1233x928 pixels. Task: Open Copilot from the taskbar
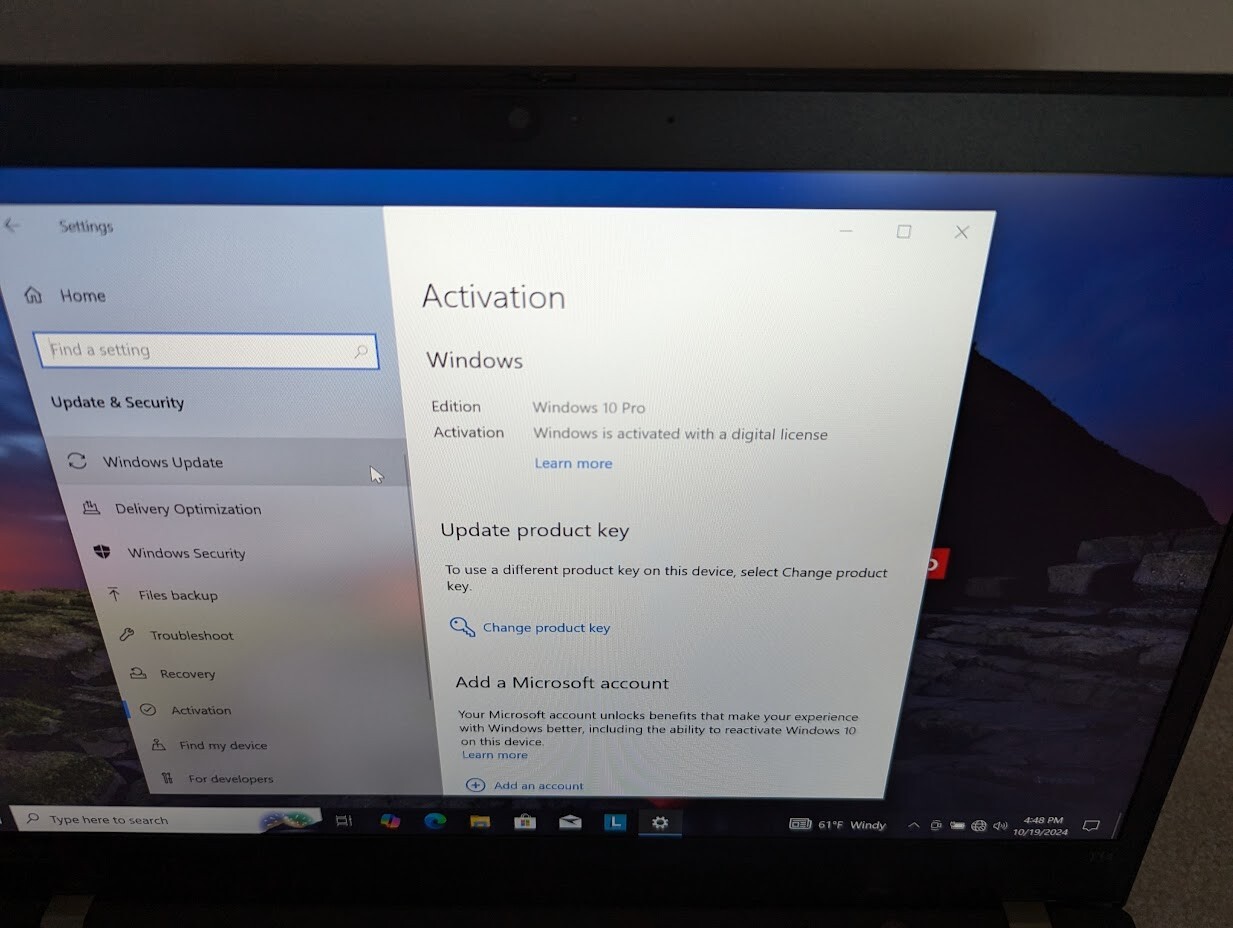click(390, 821)
